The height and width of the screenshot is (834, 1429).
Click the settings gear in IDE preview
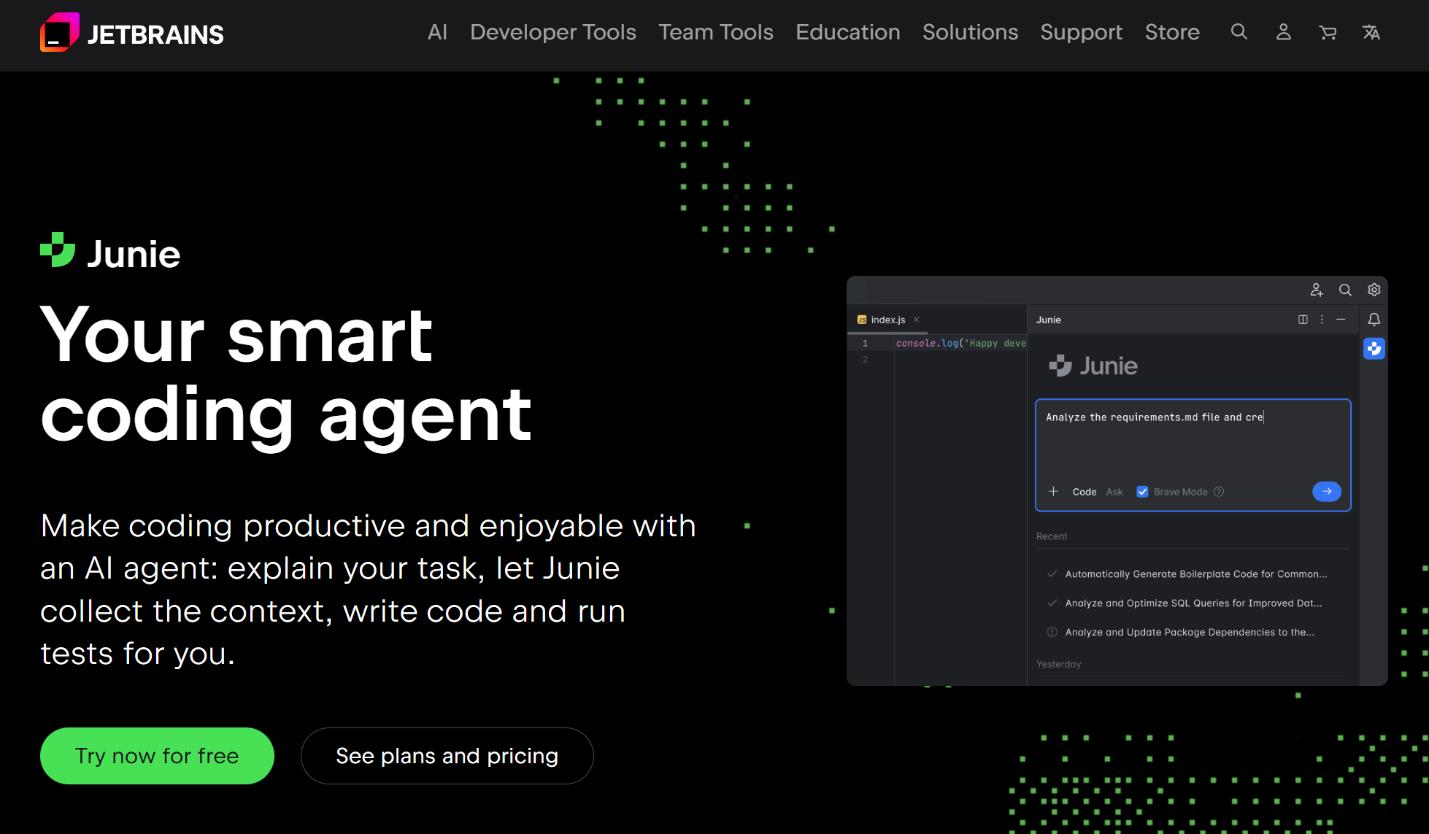1374,290
